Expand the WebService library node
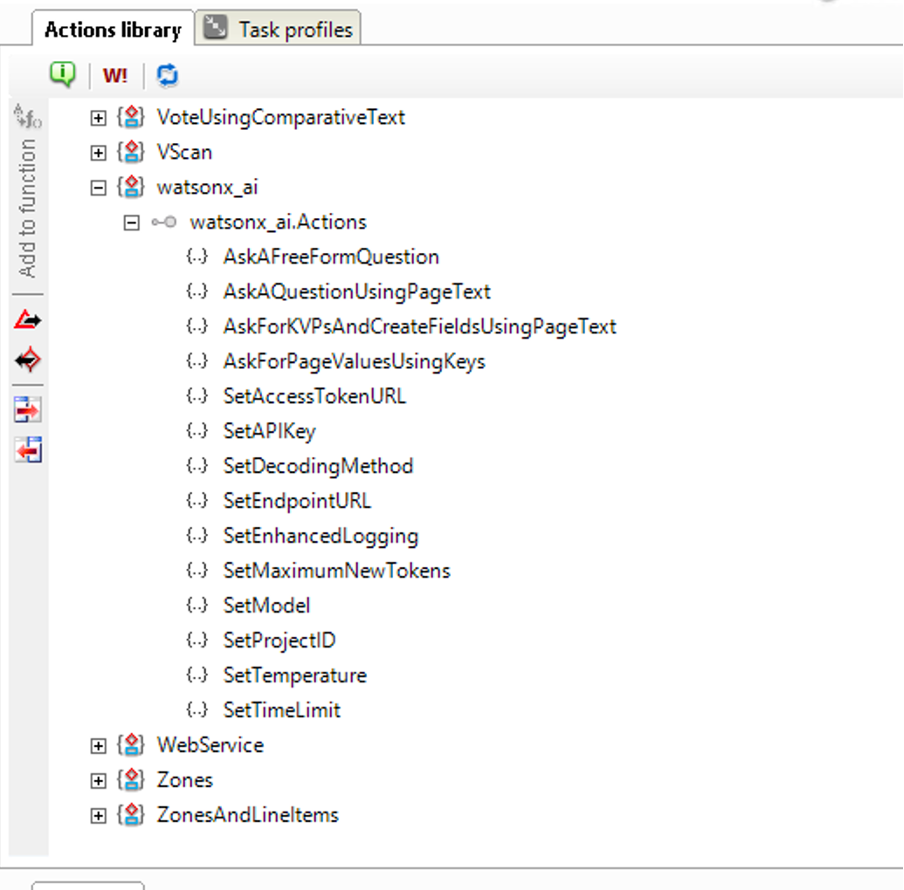The width and height of the screenshot is (904, 890). coord(98,746)
